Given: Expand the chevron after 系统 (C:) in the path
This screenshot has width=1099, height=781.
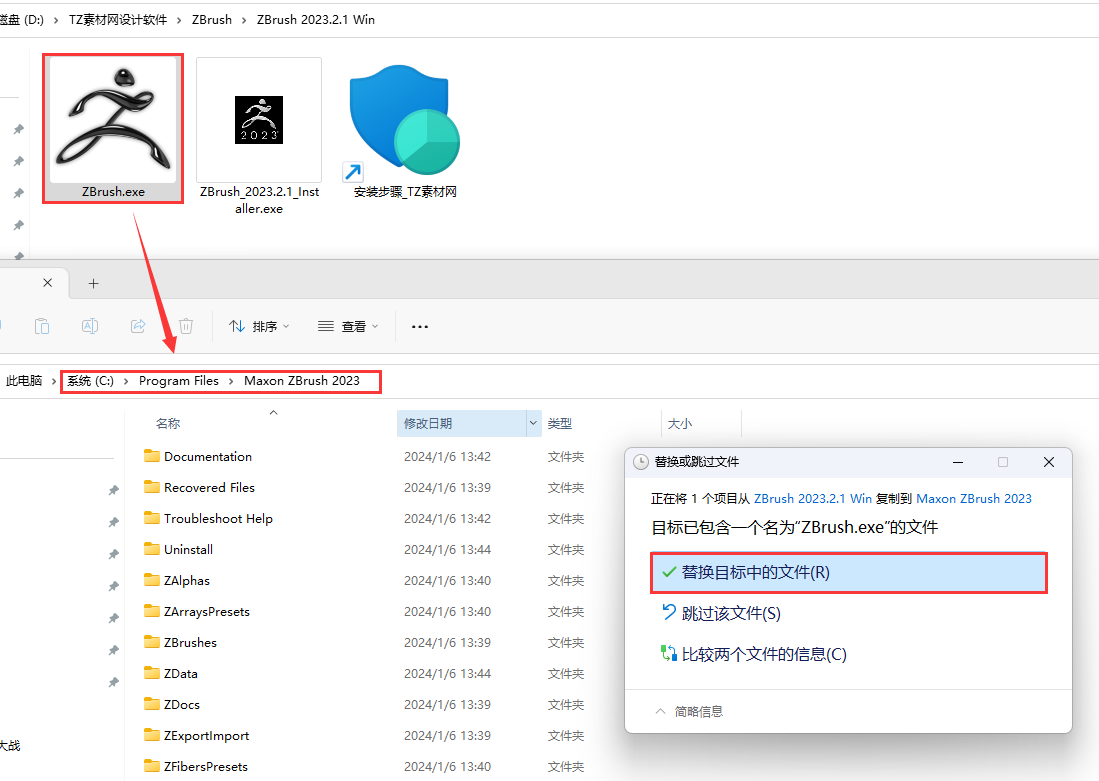Looking at the screenshot, I should click(x=126, y=381).
